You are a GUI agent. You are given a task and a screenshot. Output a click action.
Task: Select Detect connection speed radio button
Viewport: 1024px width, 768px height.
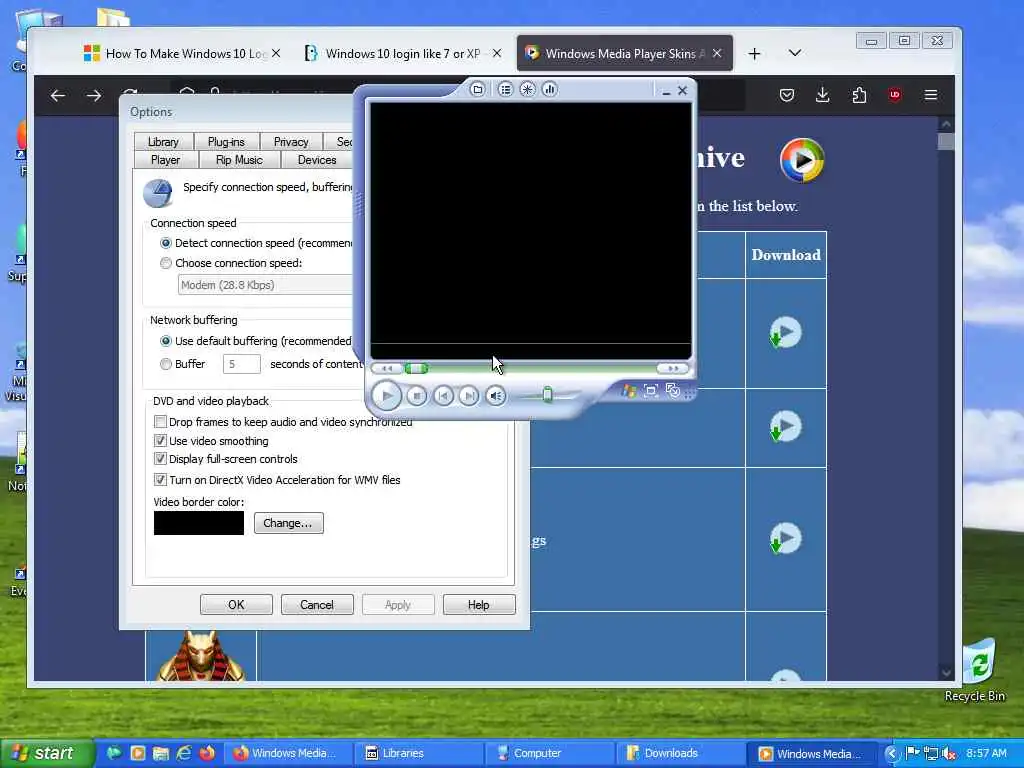point(166,243)
